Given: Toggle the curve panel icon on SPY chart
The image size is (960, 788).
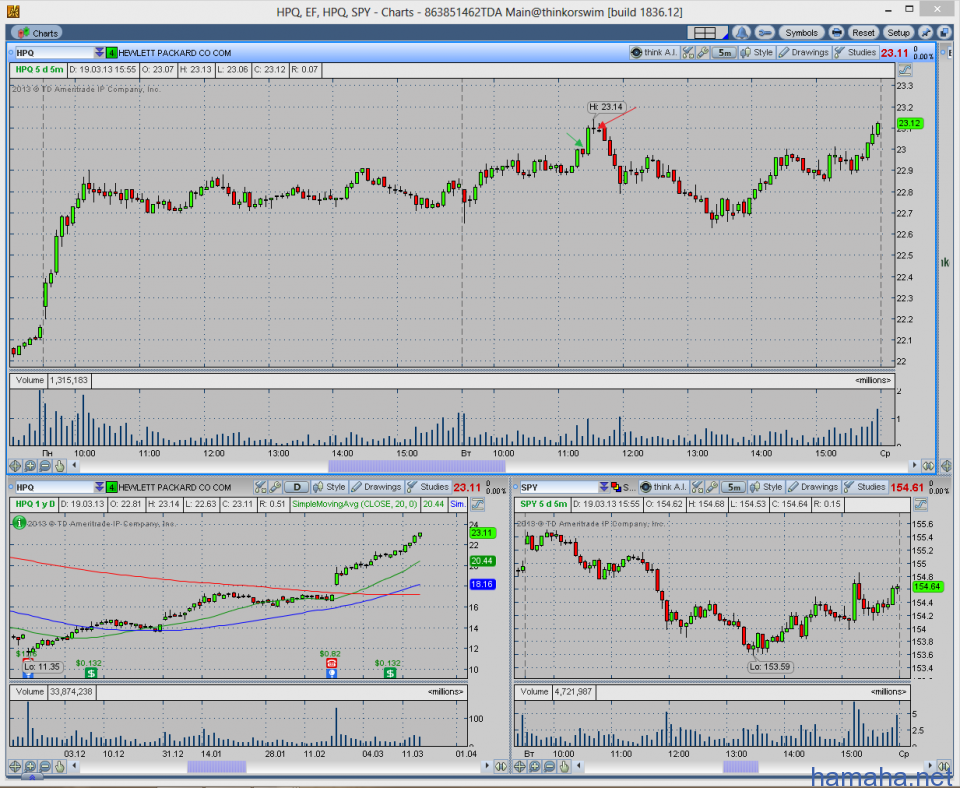Looking at the screenshot, I should pos(921,505).
